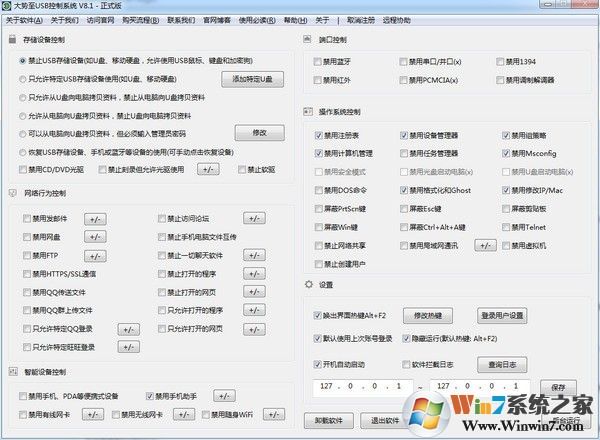The image size is (600, 440).
Task: Click 联系我们 in the menu bar
Action: pyautogui.click(x=181, y=20)
